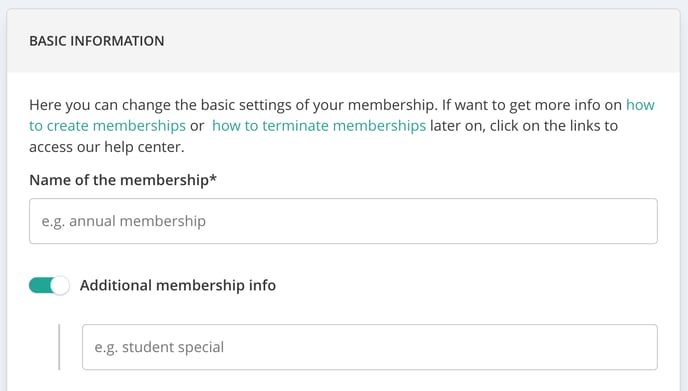The width and height of the screenshot is (688, 391).
Task: Click the 'access our help center.' text
Action: coord(107,147)
